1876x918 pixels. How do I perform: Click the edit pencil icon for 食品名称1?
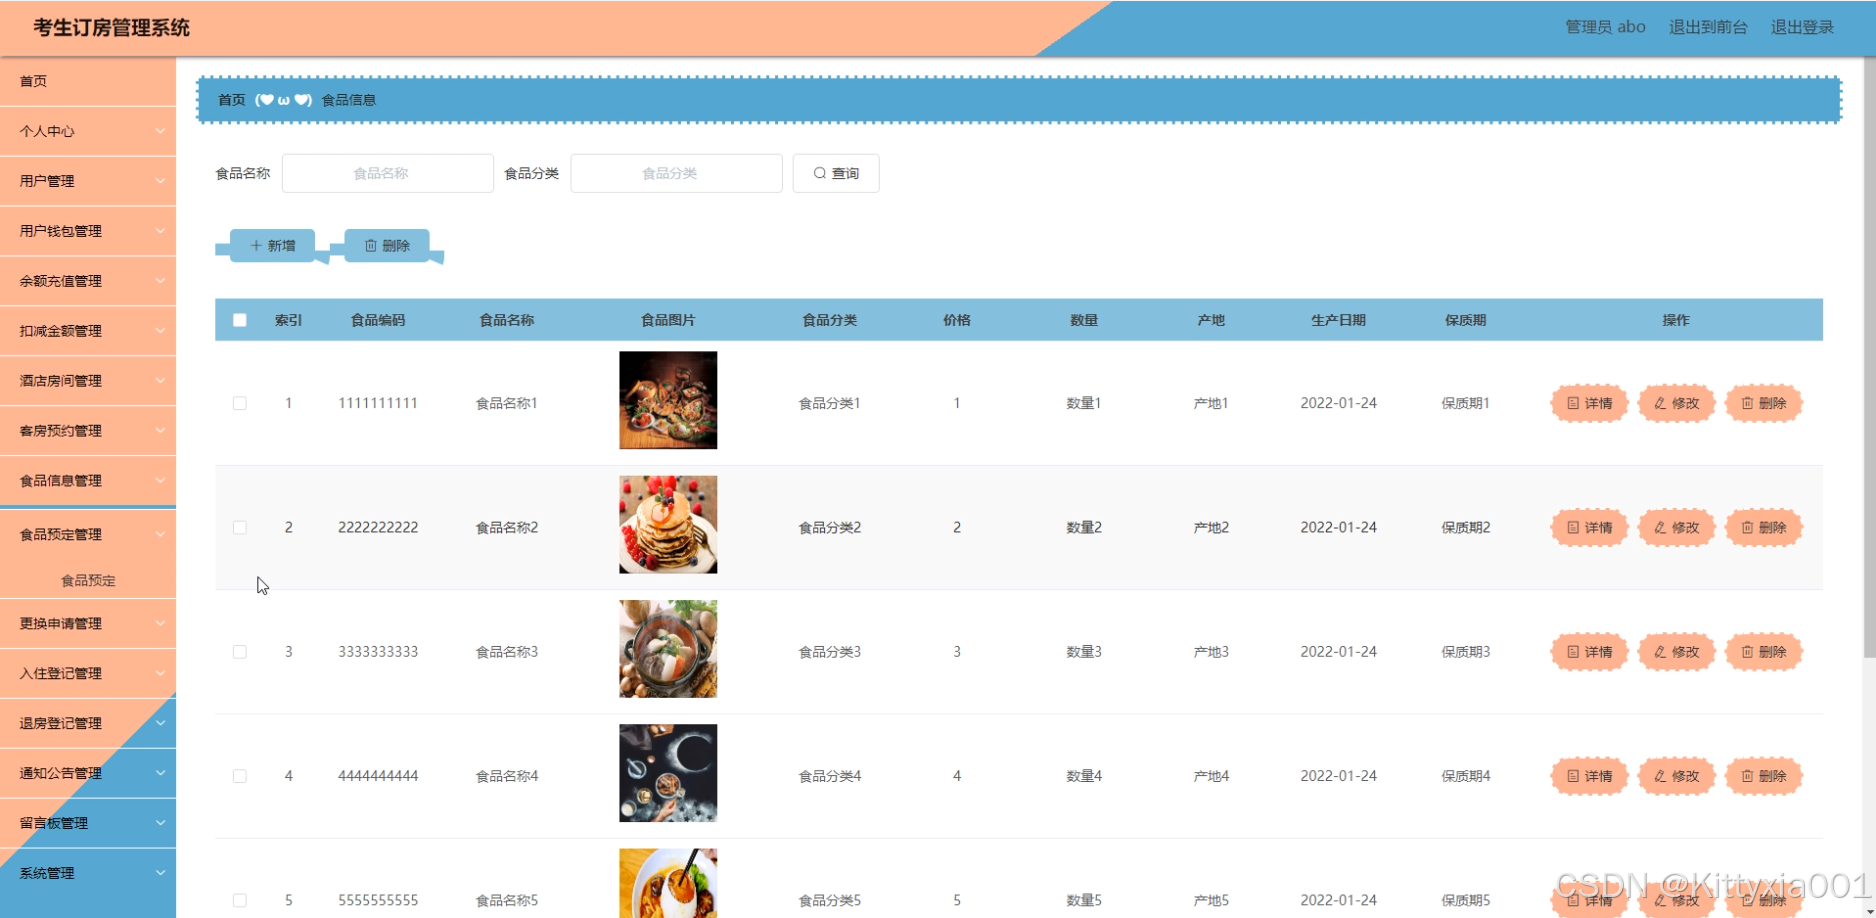click(x=1660, y=403)
